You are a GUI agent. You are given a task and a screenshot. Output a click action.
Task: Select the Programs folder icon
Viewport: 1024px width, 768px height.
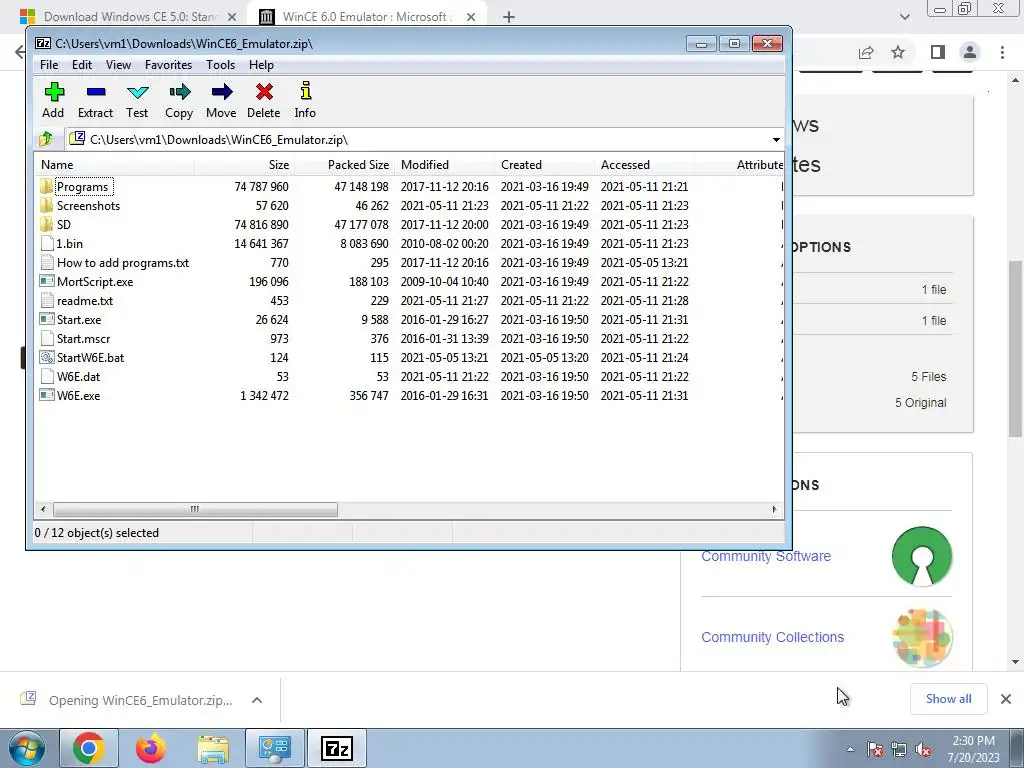coord(46,187)
